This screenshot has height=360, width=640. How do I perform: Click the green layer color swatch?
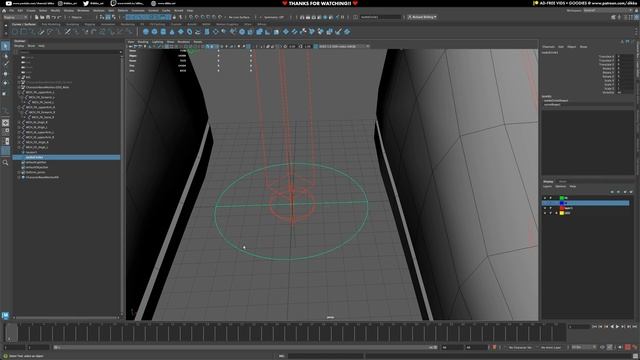562,198
